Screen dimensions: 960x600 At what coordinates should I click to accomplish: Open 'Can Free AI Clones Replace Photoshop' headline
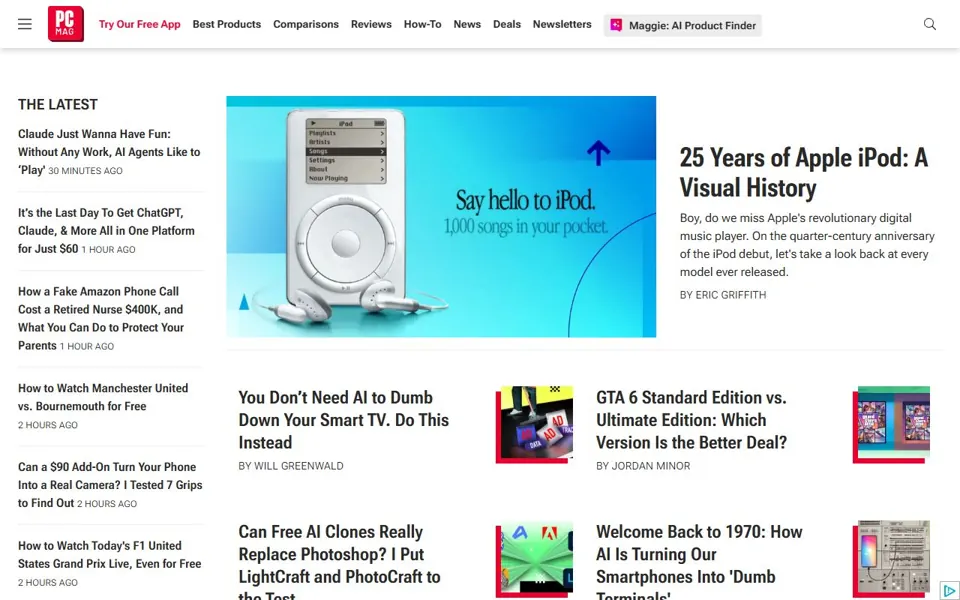click(339, 562)
